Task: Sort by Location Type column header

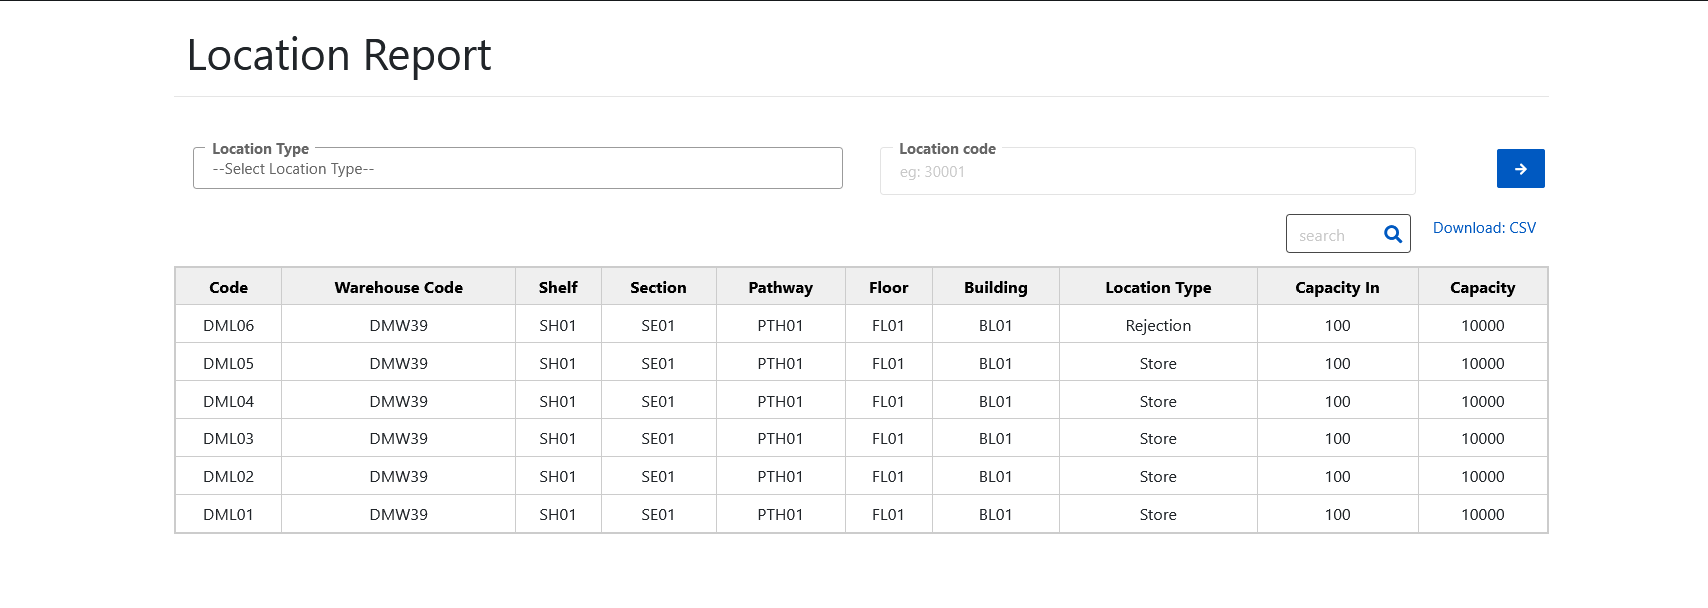Action: pyautogui.click(x=1158, y=287)
